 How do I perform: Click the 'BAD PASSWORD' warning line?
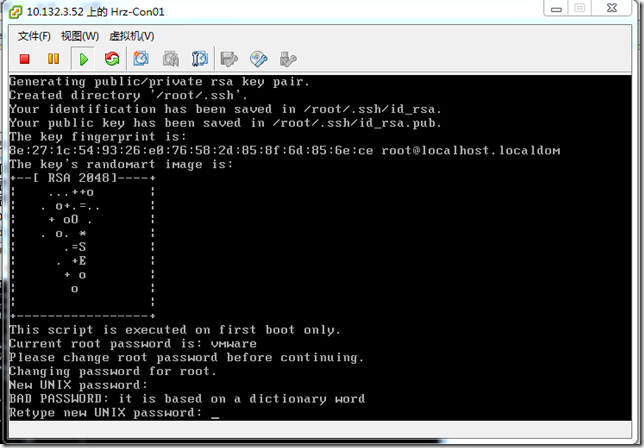pyautogui.click(x=187, y=399)
